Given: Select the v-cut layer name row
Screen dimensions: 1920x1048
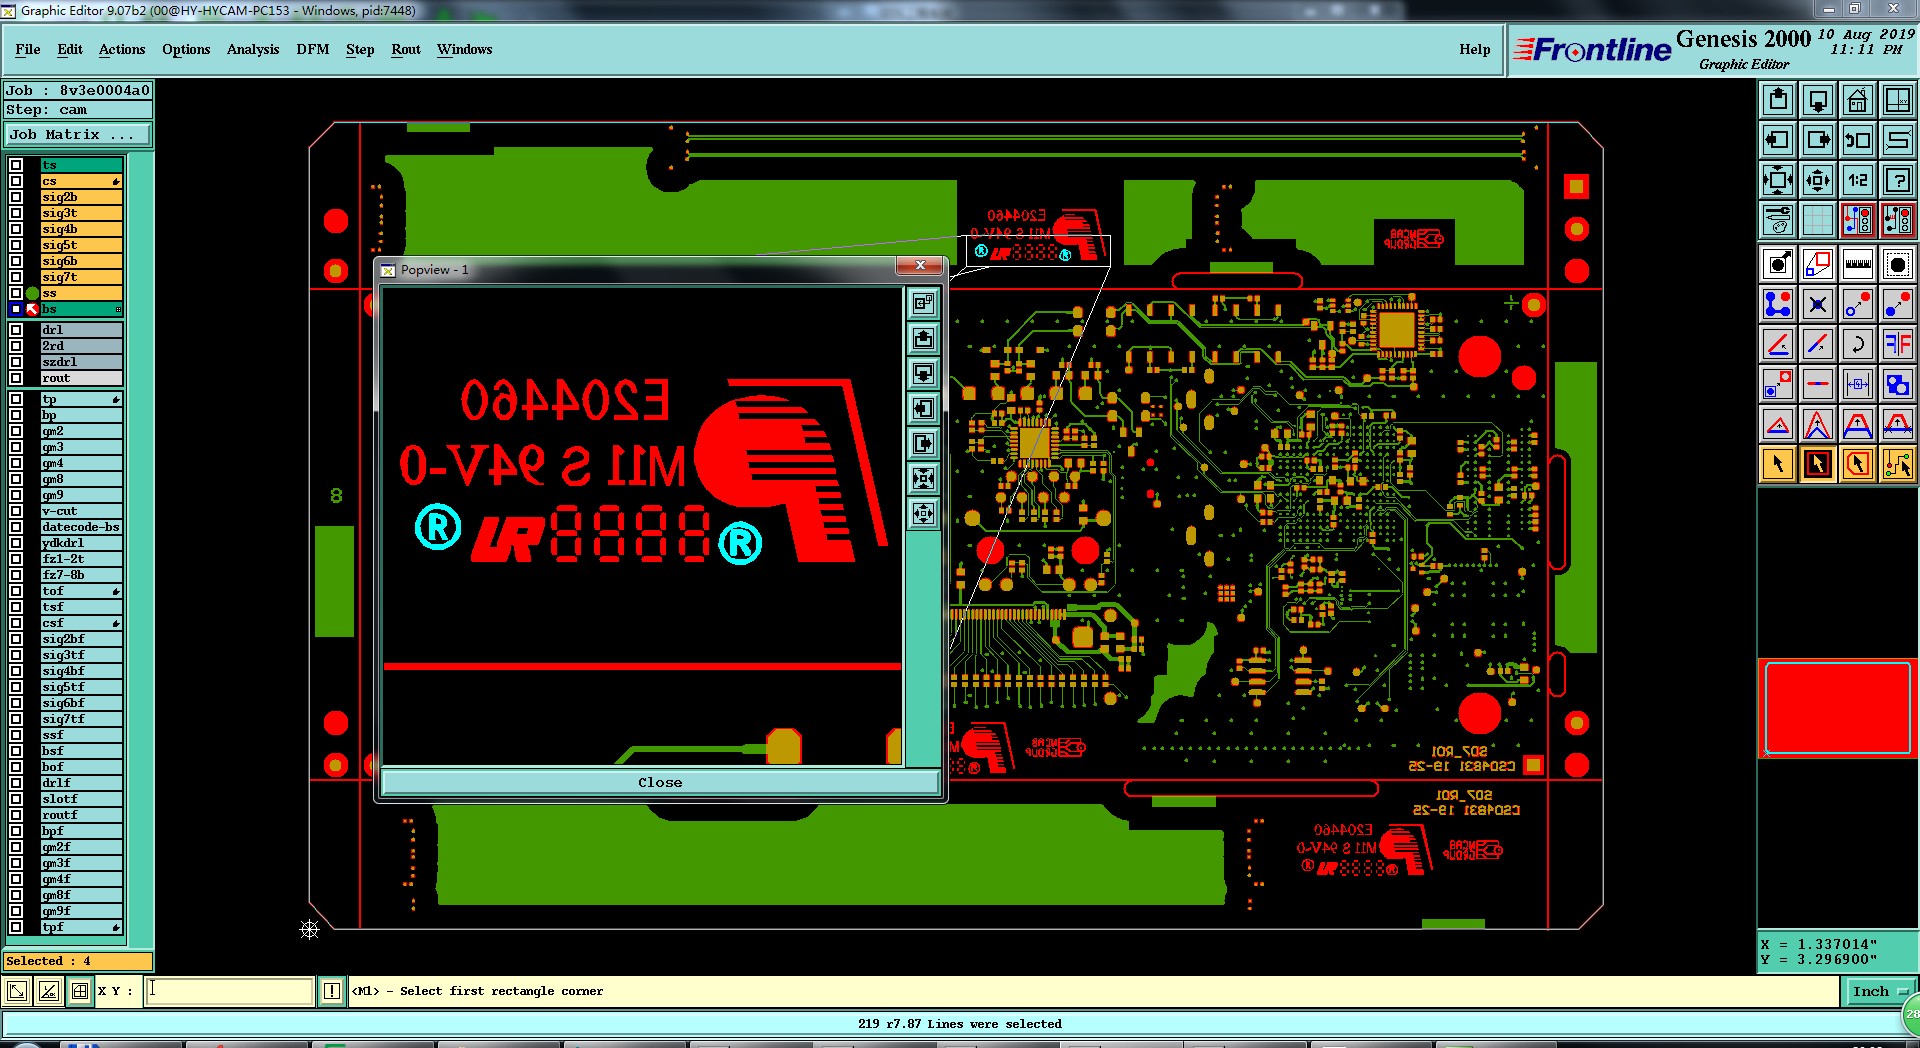Looking at the screenshot, I should tap(81, 511).
